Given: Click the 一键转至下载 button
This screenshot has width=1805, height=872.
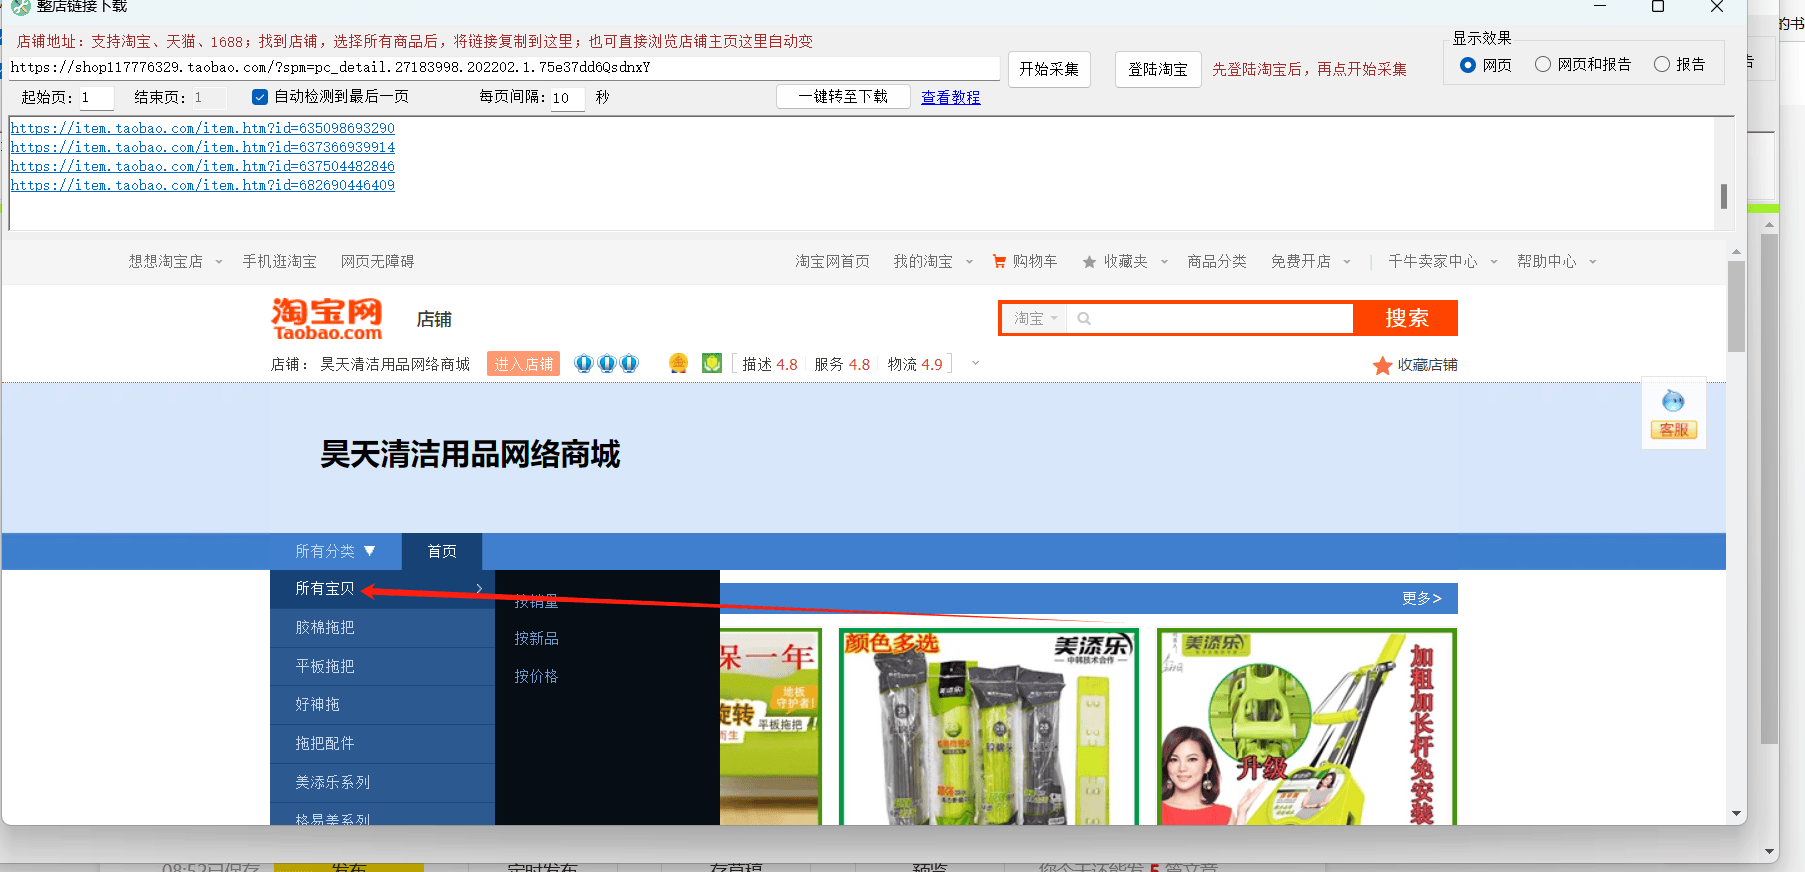Looking at the screenshot, I should (x=843, y=97).
